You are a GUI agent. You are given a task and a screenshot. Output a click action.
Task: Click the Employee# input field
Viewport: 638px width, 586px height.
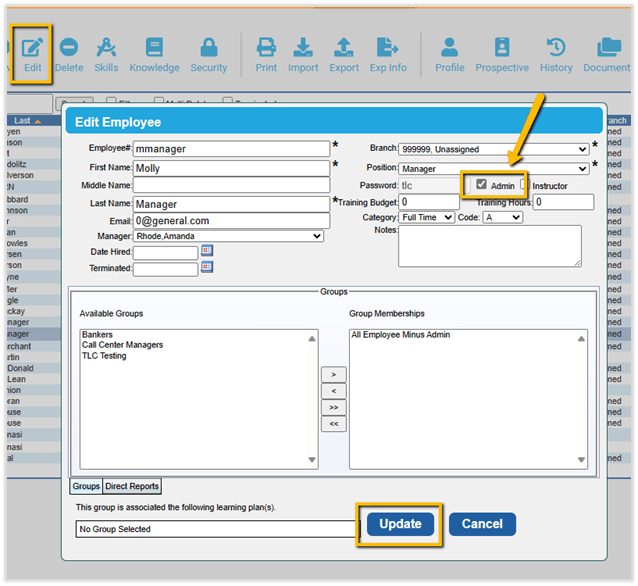click(231, 149)
